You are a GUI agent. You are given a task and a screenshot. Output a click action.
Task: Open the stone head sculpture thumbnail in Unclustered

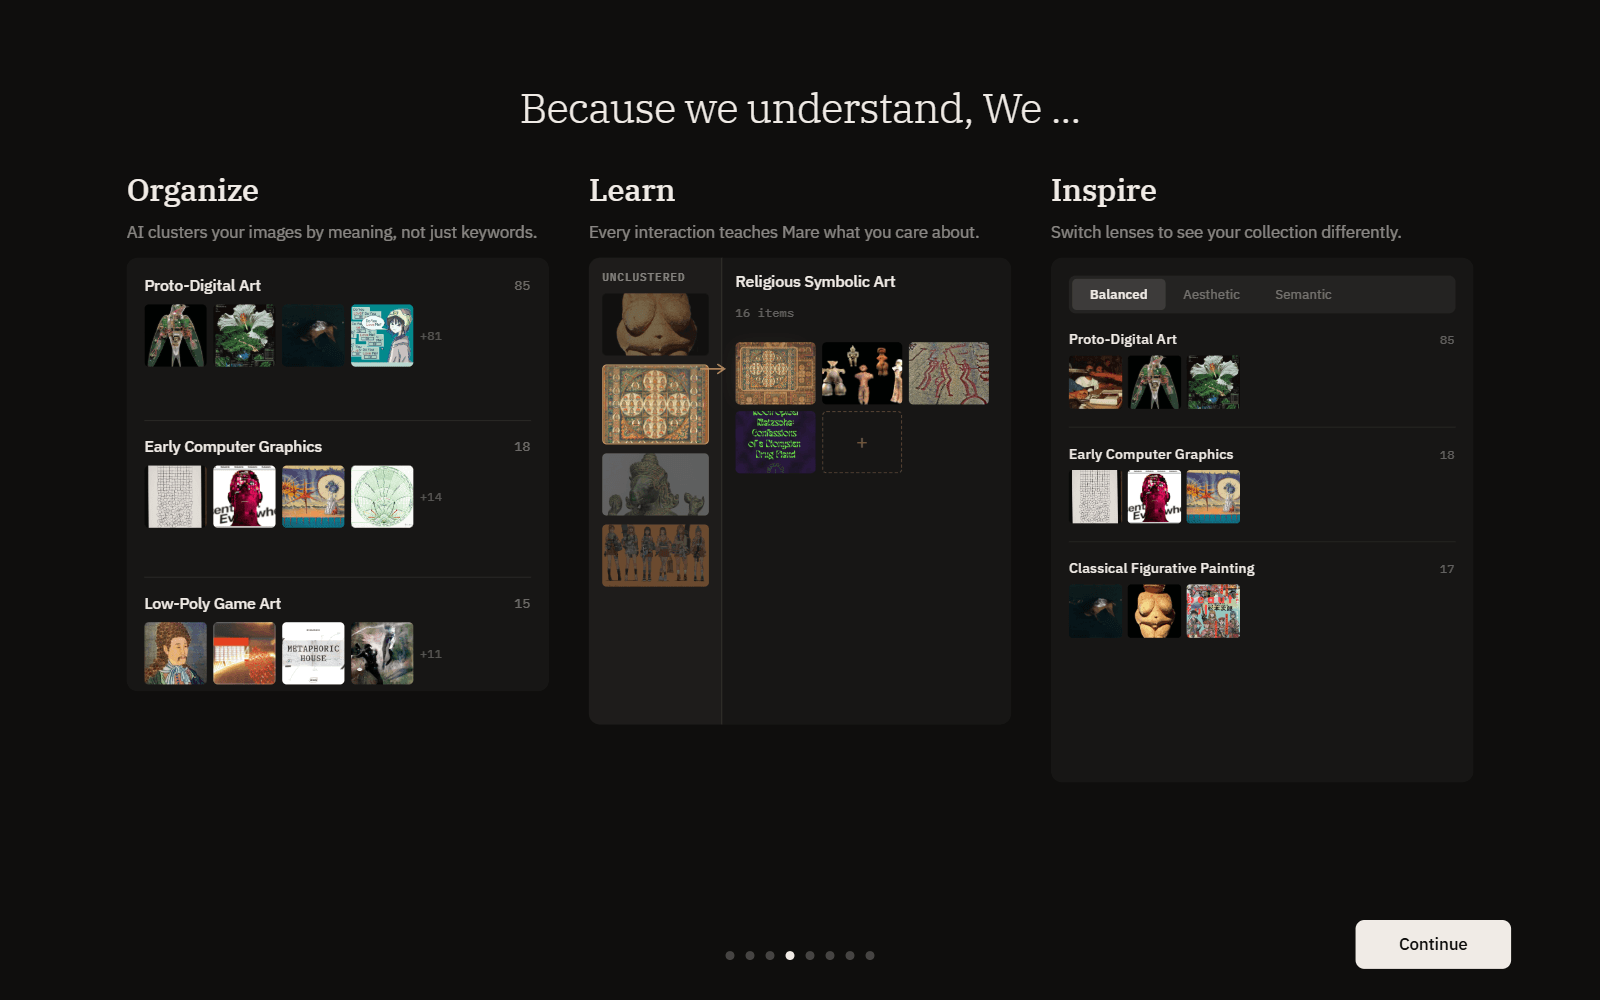655,484
